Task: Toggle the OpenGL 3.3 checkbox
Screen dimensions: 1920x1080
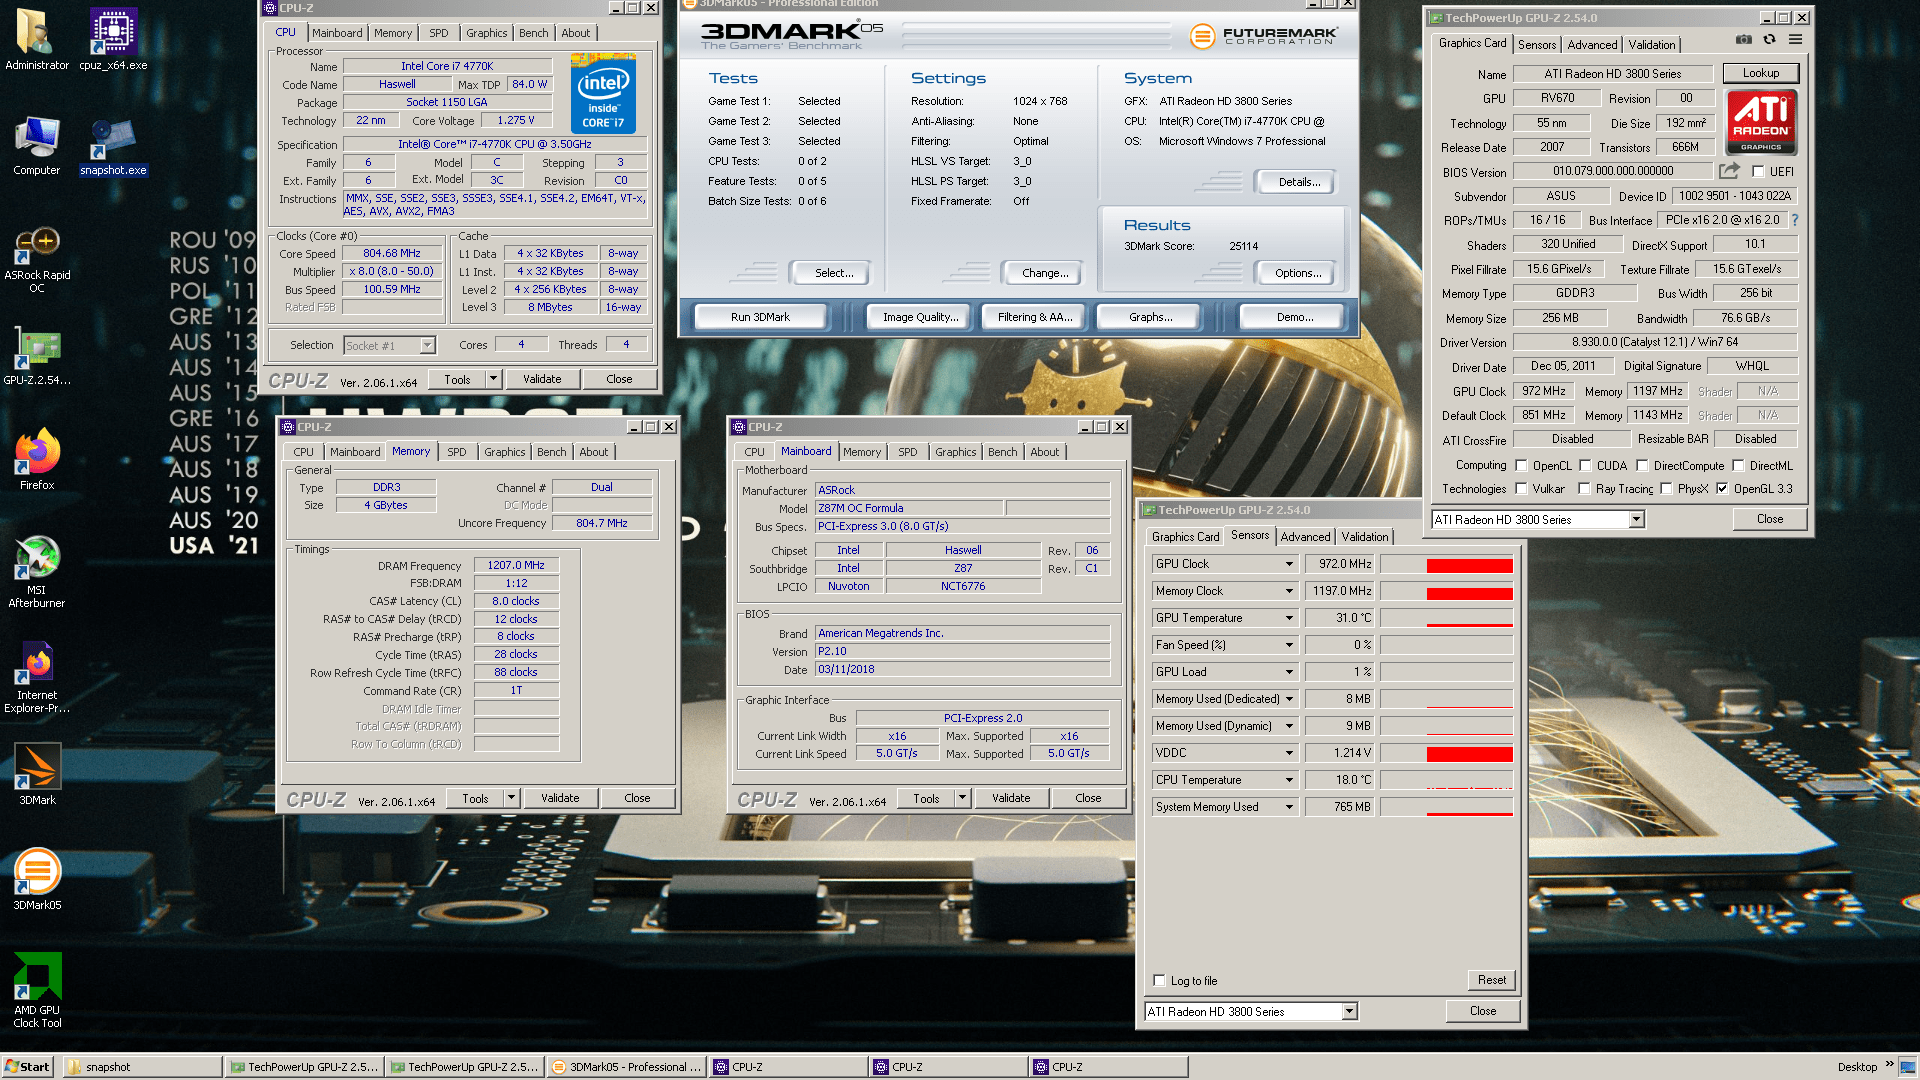Action: coord(1722,488)
